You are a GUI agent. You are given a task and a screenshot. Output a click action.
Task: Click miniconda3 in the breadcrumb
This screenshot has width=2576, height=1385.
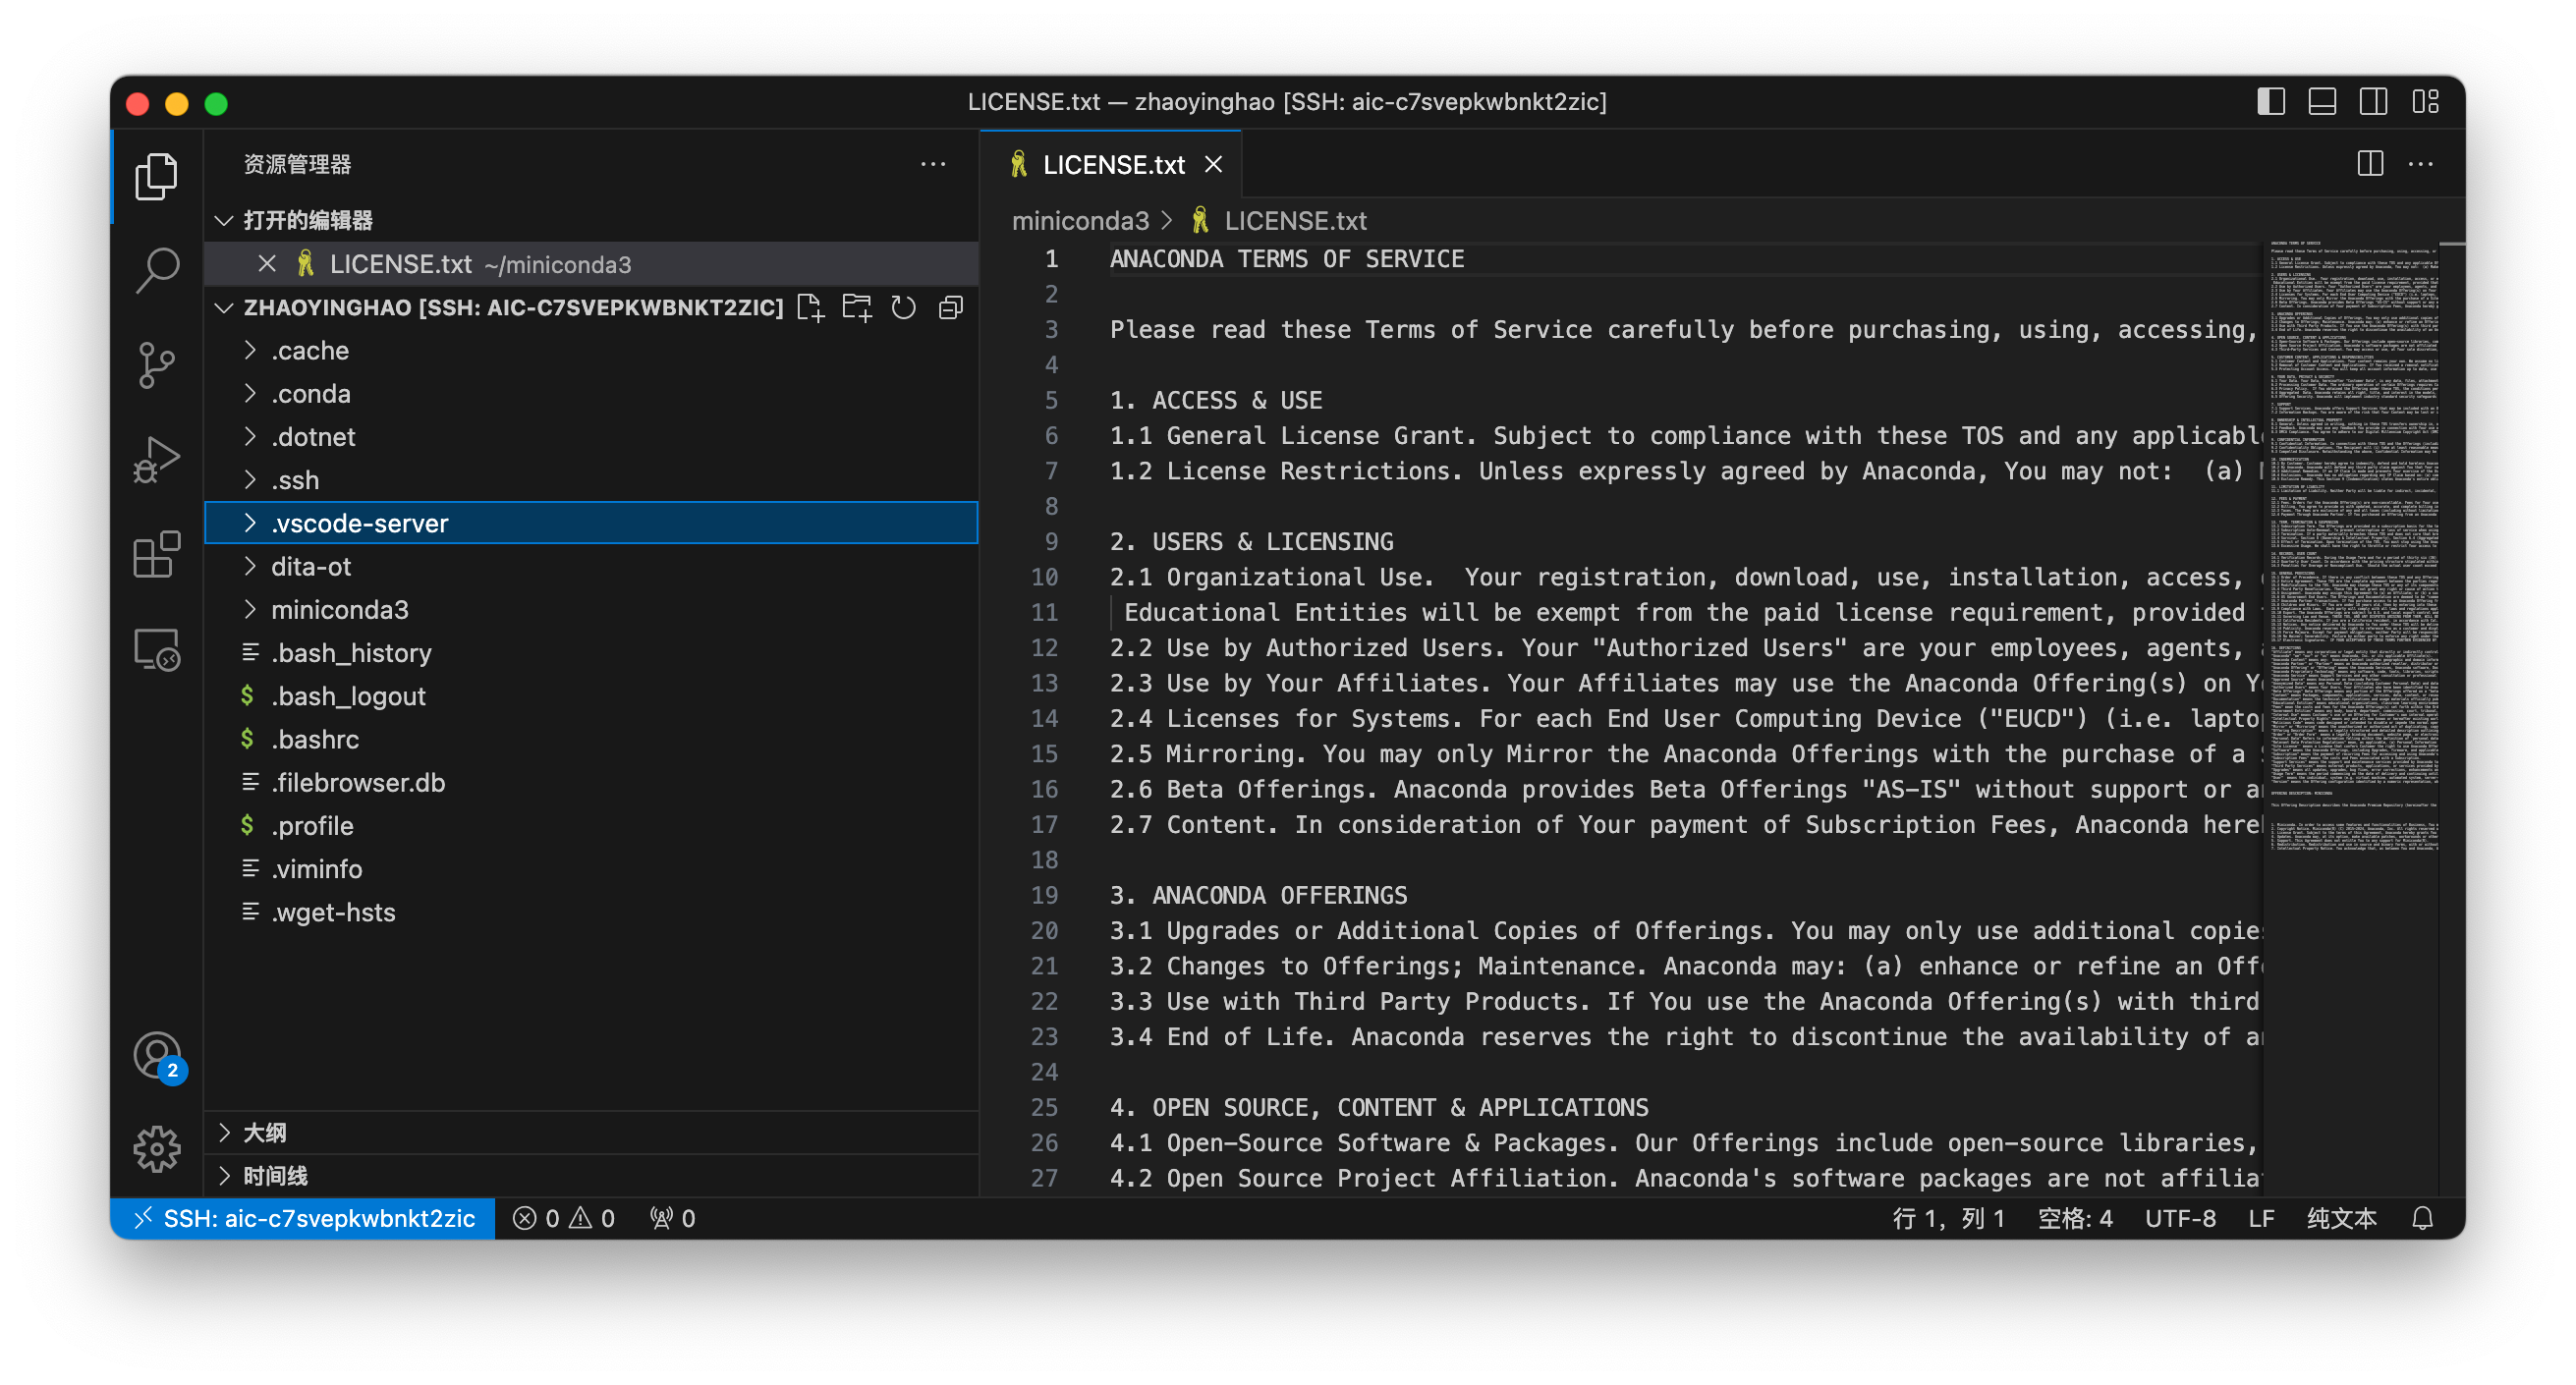pyautogui.click(x=1080, y=221)
